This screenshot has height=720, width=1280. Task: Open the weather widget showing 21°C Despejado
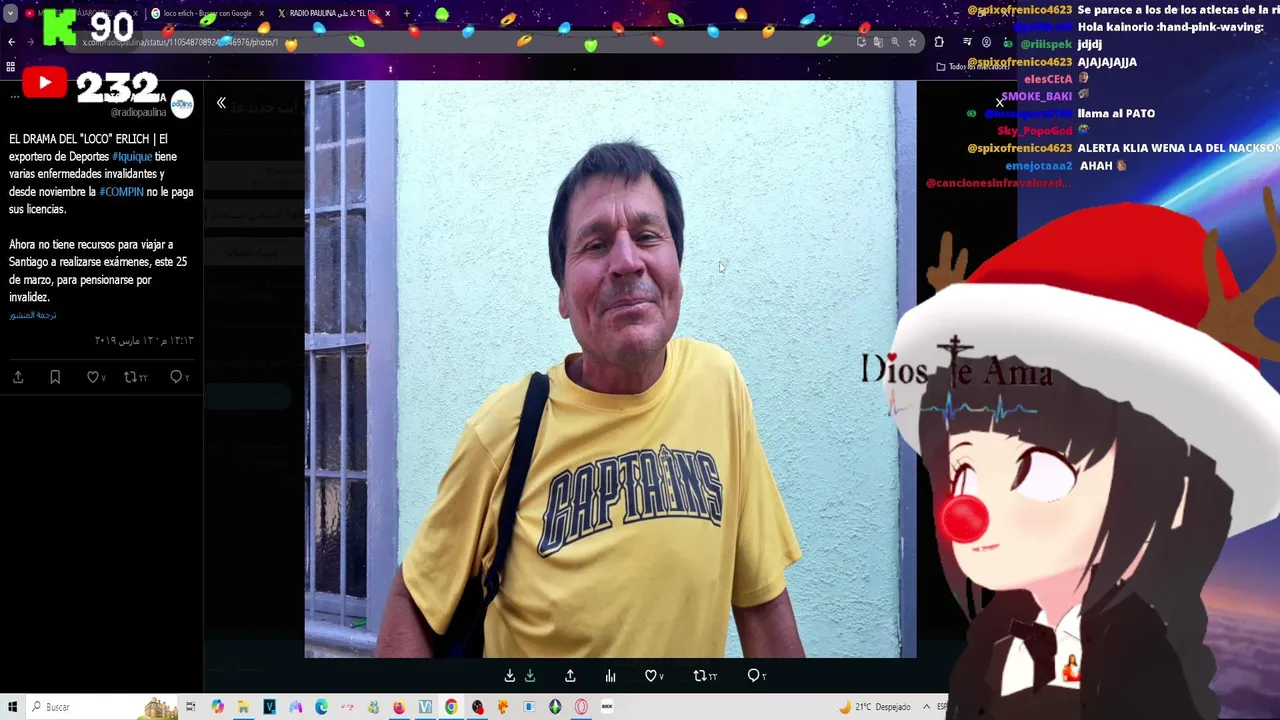coord(875,707)
